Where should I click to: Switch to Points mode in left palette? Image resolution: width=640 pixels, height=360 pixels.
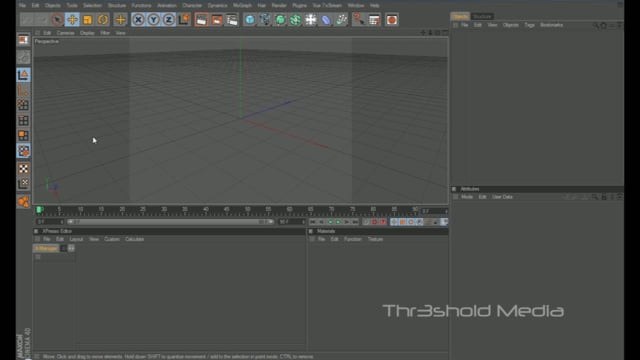(x=23, y=105)
